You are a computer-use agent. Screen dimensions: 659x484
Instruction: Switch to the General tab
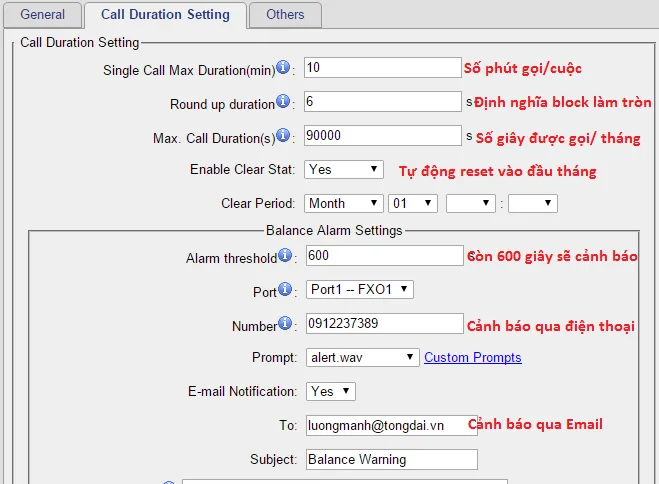coord(41,15)
